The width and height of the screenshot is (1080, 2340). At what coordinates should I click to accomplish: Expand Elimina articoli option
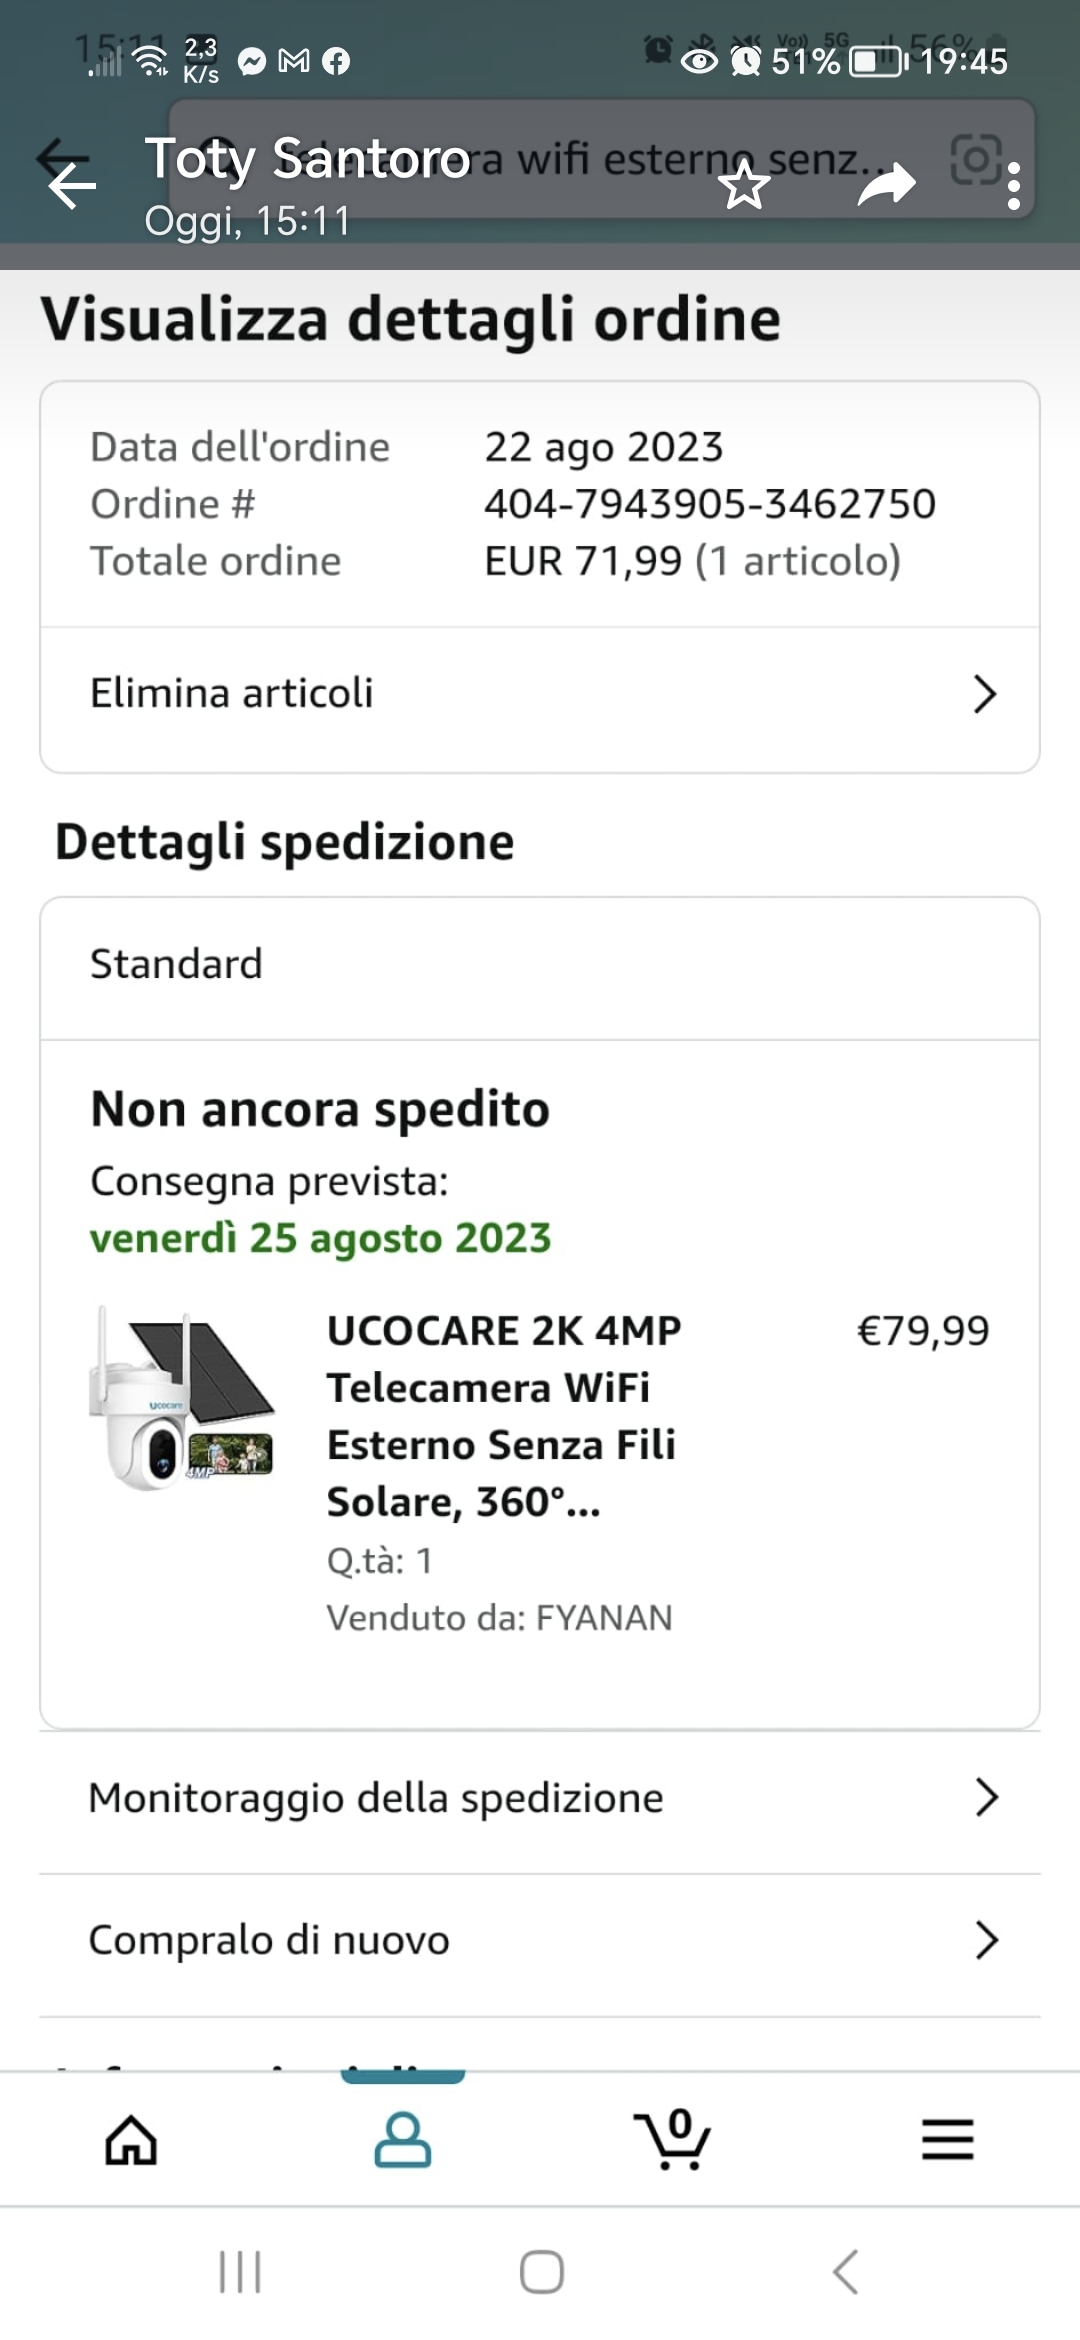[540, 694]
